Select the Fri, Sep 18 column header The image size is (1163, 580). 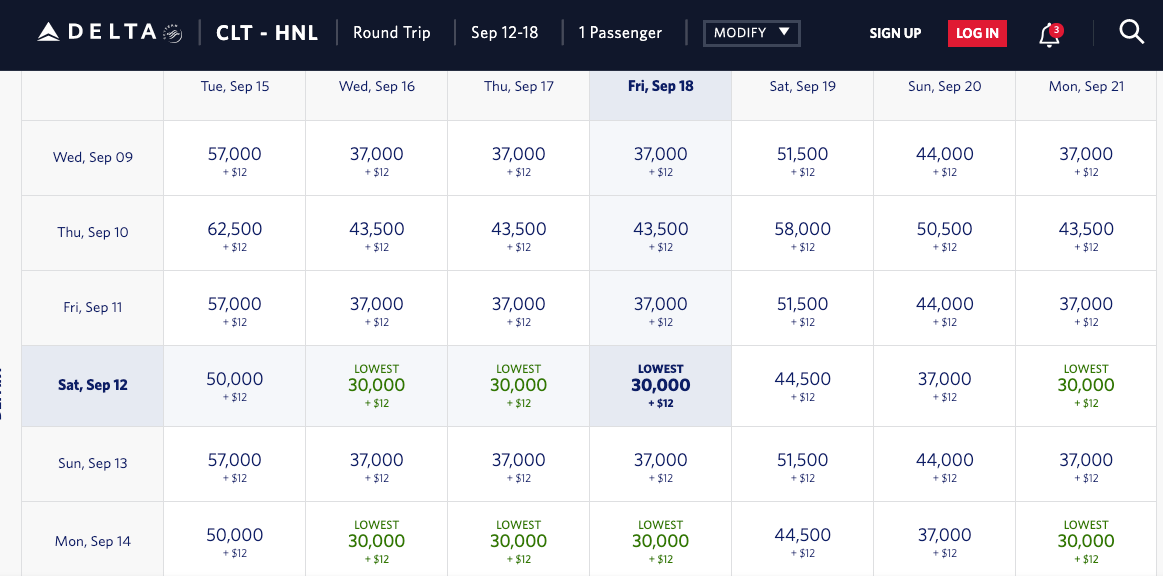pyautogui.click(x=660, y=86)
